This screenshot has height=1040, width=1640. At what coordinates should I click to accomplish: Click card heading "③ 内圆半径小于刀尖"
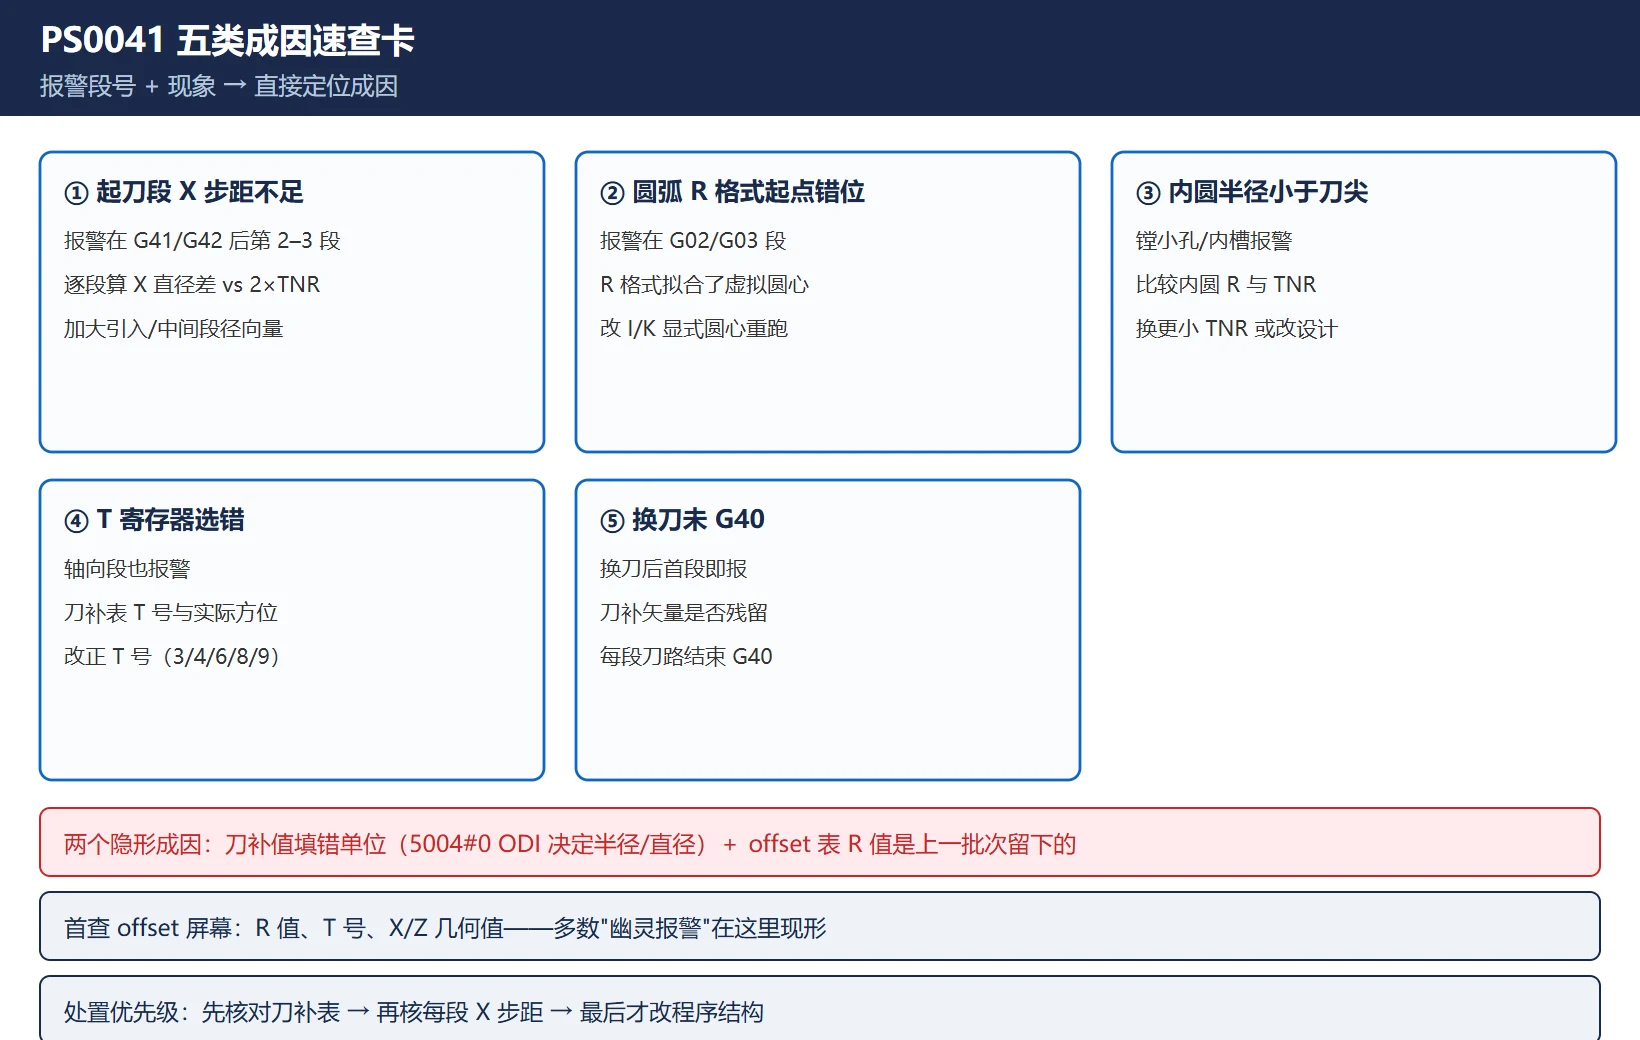[1252, 192]
